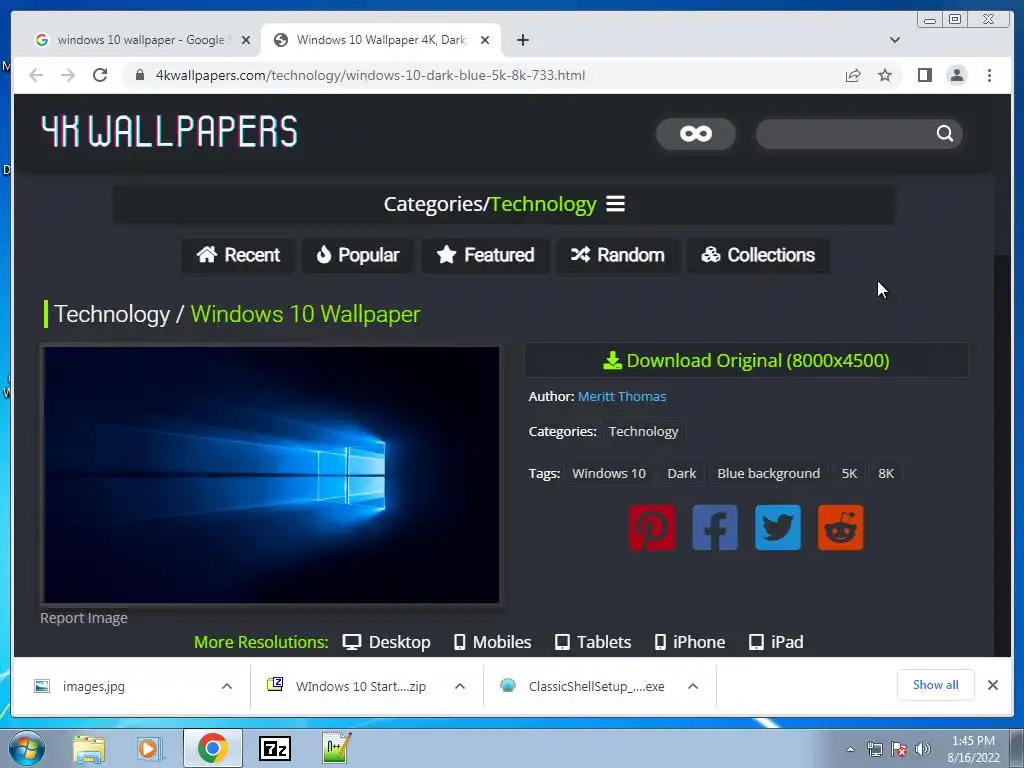This screenshot has width=1024, height=768.
Task: Open Notepad++ from the taskbar
Action: (336, 748)
